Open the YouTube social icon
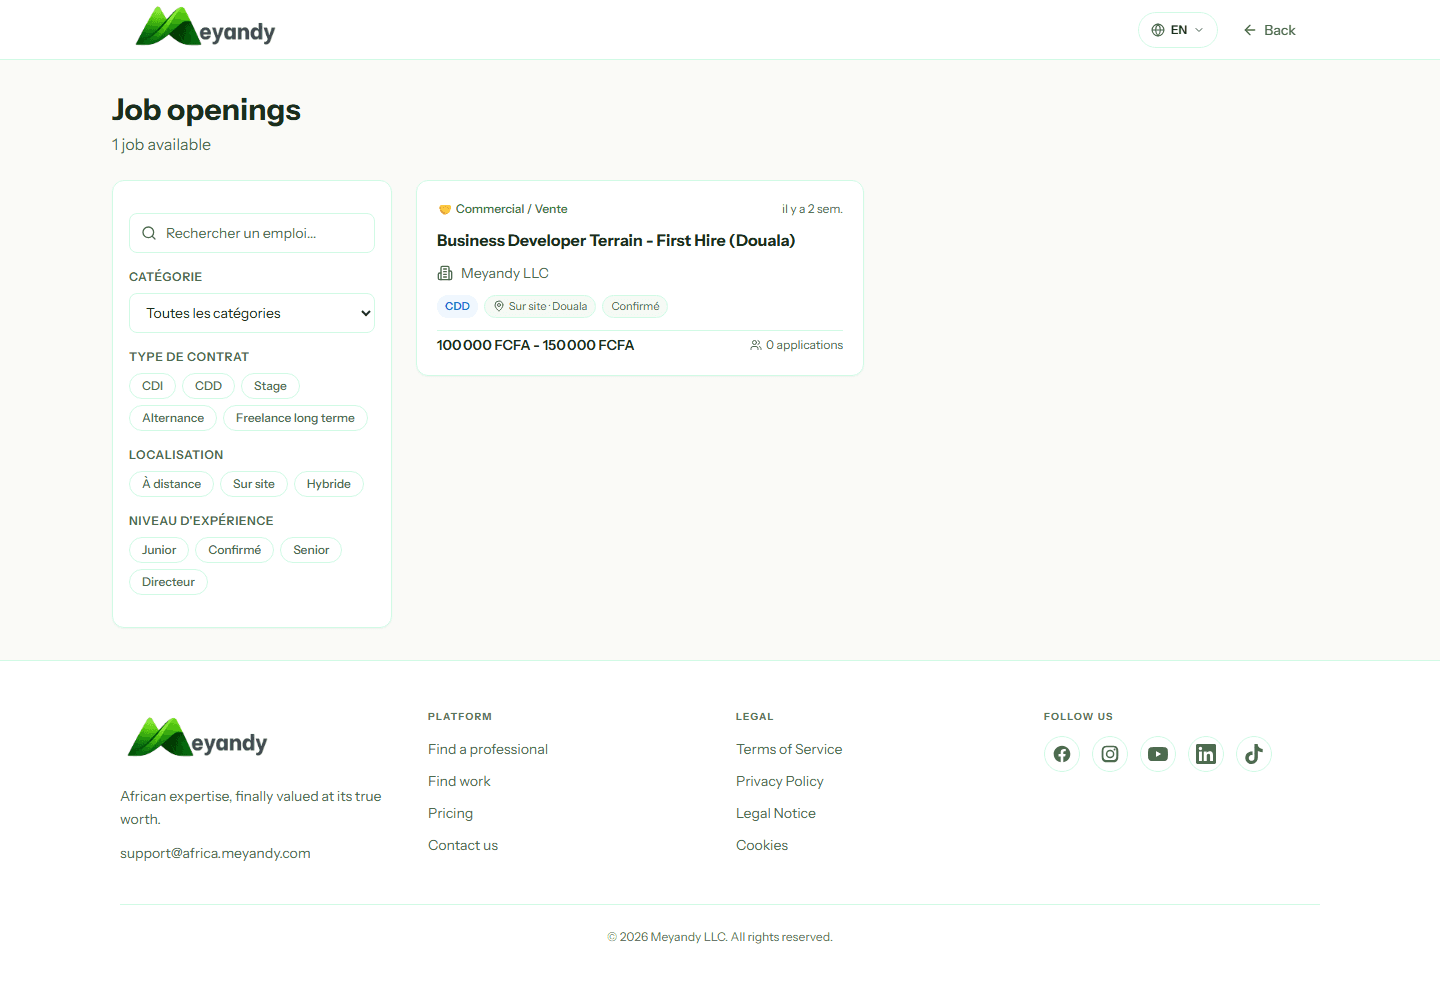The image size is (1440, 993). 1157,754
